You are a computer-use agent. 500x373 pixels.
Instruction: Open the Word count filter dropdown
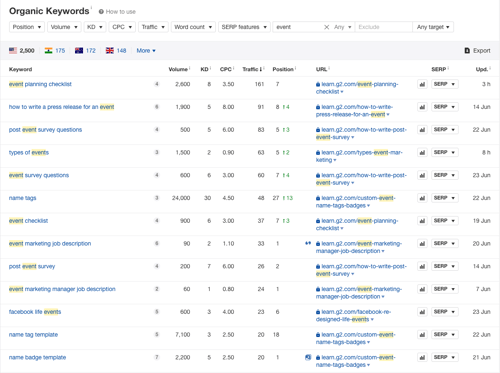click(x=193, y=27)
